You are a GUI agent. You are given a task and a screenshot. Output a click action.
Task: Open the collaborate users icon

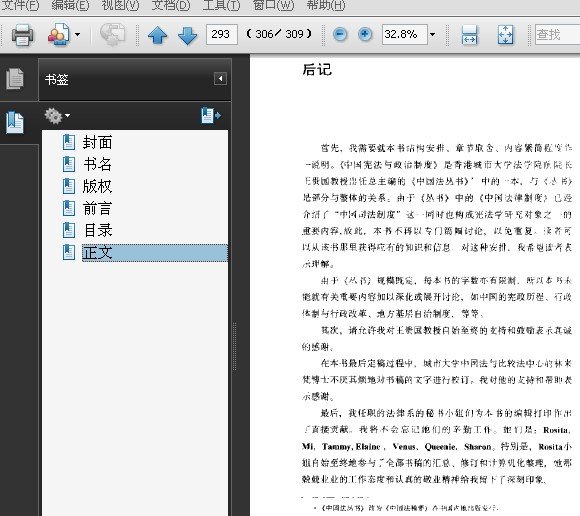tap(58, 34)
